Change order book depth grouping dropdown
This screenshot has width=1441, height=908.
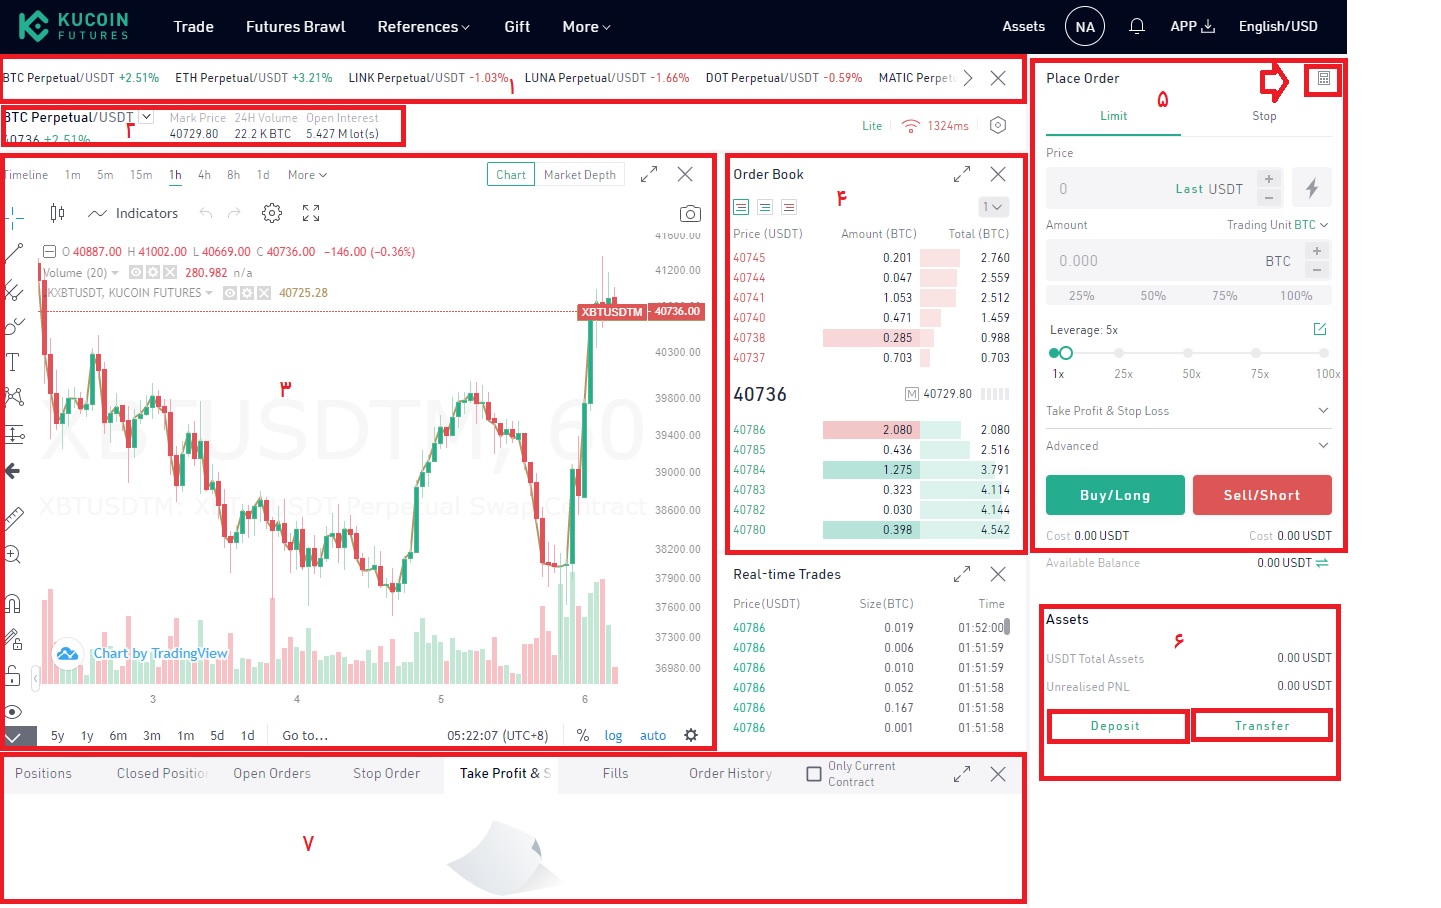tap(992, 207)
